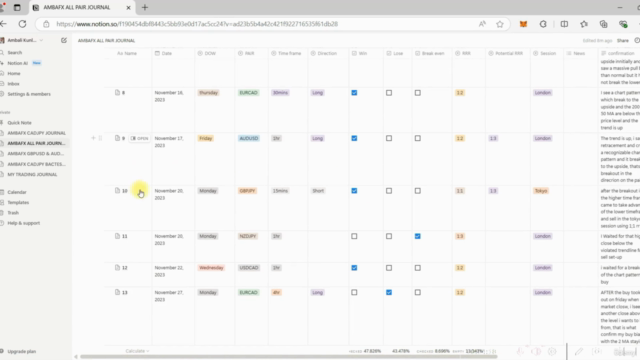Click Upgrade plan in sidebar
Viewport: 640px width, 360px height.
click(22, 351)
